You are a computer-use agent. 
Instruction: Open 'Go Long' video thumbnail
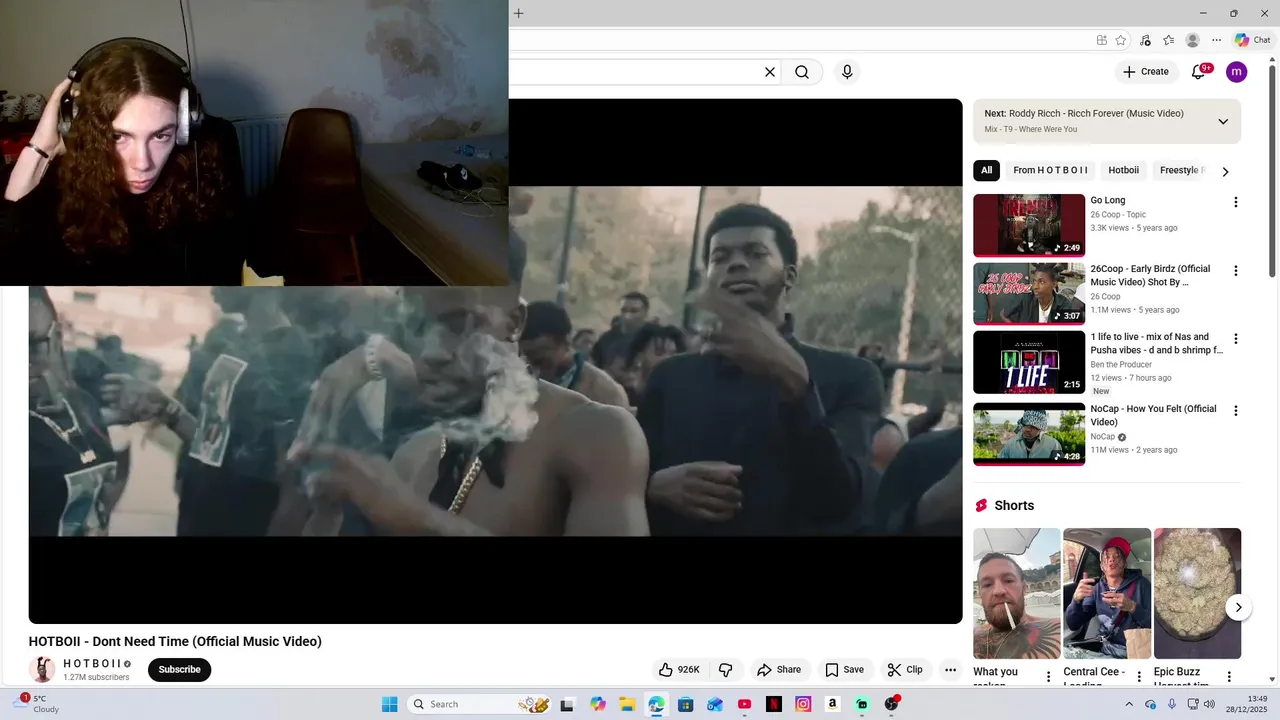(1029, 225)
